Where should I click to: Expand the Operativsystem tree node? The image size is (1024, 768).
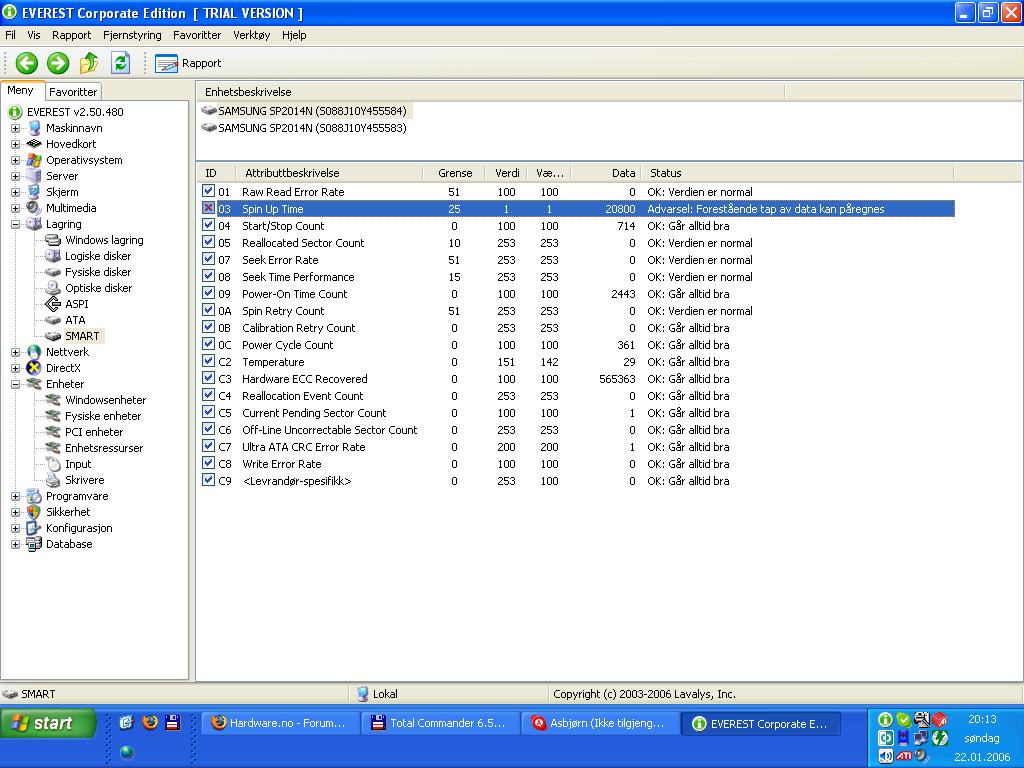15,161
